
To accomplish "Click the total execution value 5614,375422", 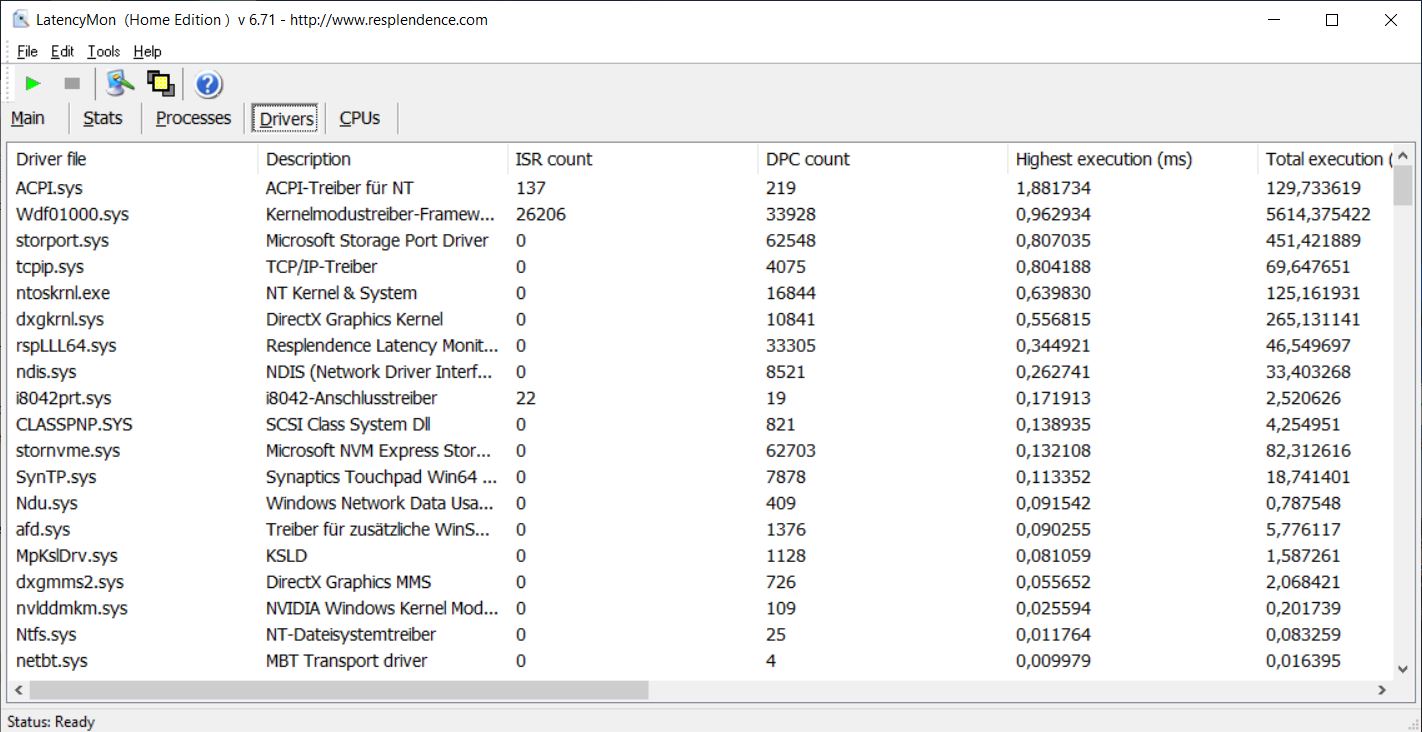I will coord(1318,214).
